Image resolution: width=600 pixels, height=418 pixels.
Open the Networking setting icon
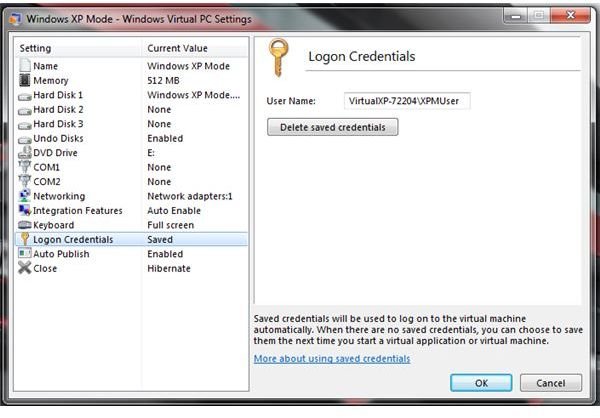click(x=24, y=196)
